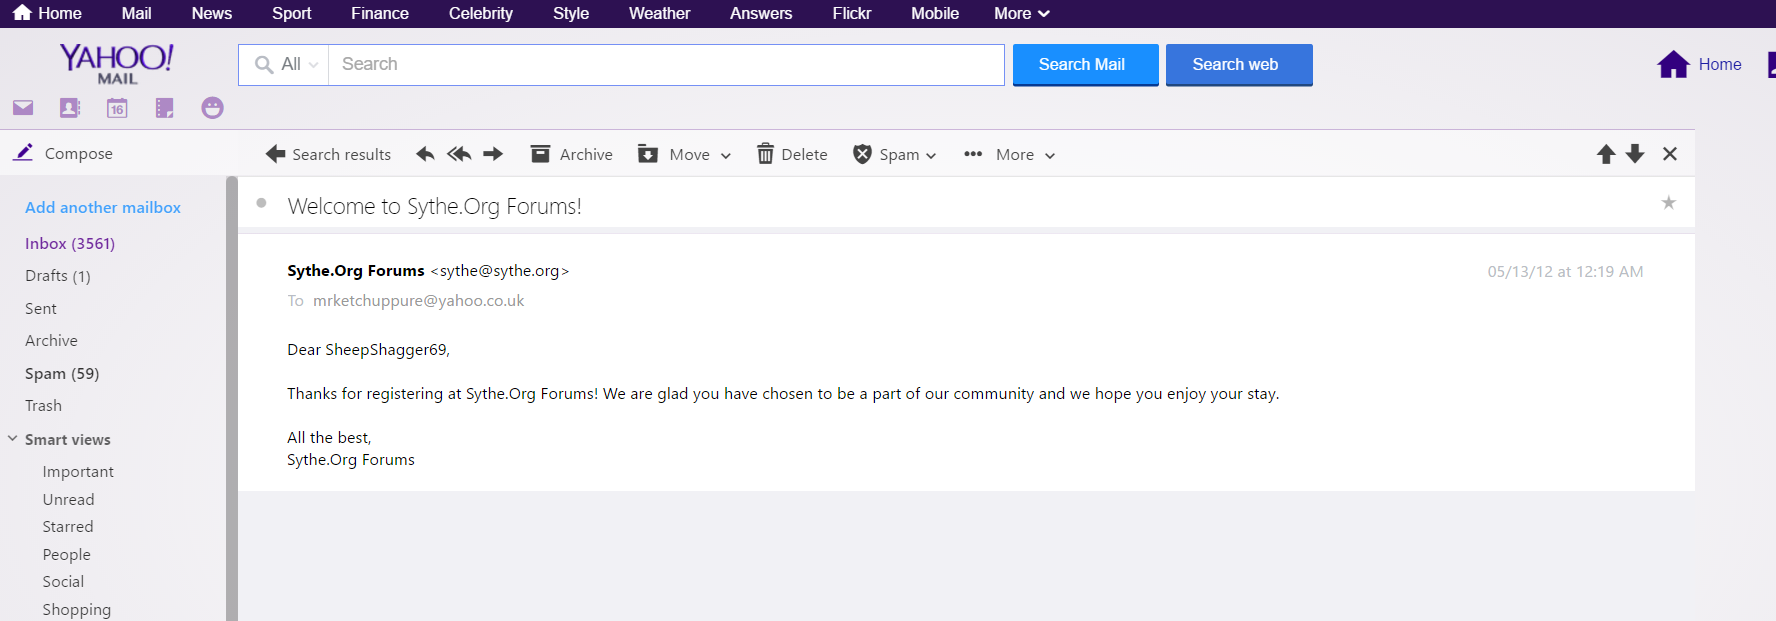Image resolution: width=1776 pixels, height=621 pixels.
Task: Click sender name Sythe.Org Forums
Action: point(356,270)
